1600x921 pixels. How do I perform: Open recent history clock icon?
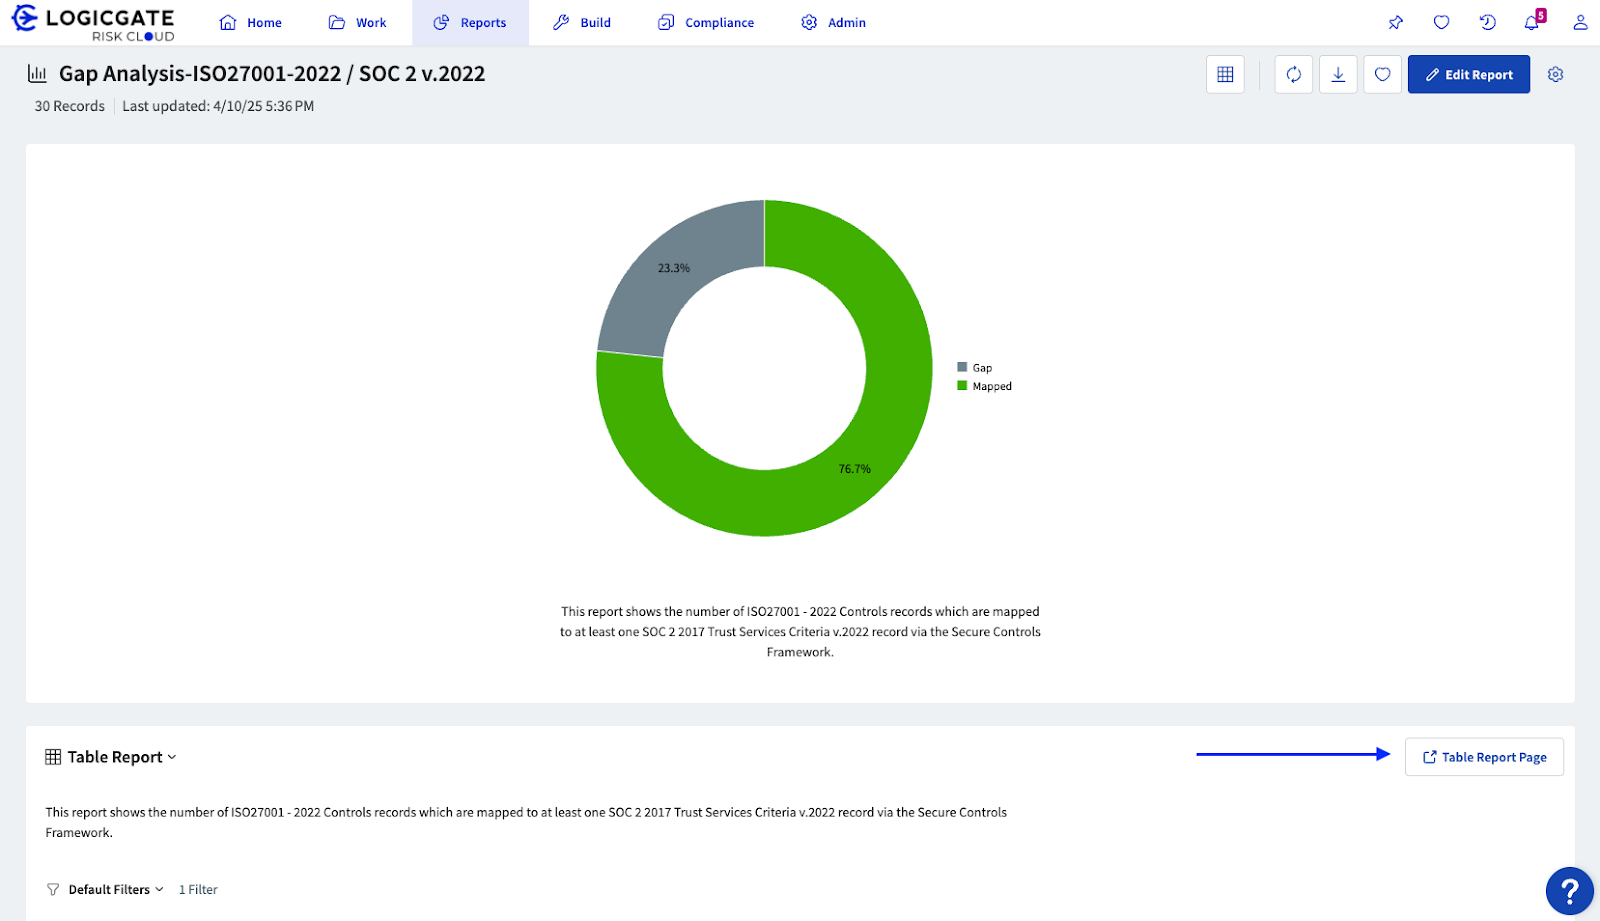[1487, 22]
